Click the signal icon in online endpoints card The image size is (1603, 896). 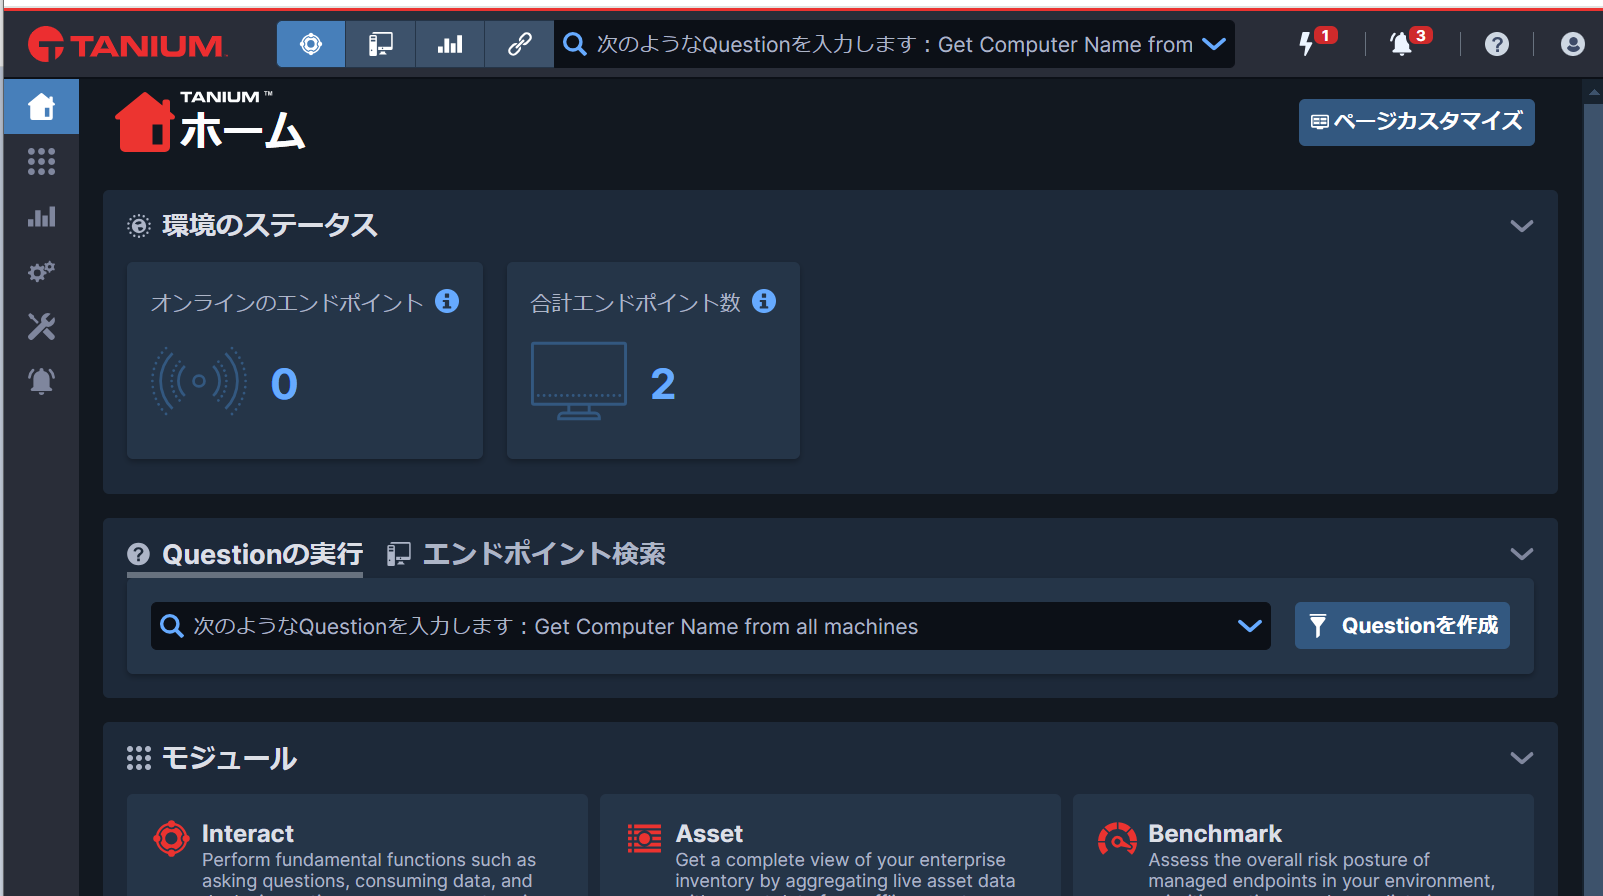[199, 381]
